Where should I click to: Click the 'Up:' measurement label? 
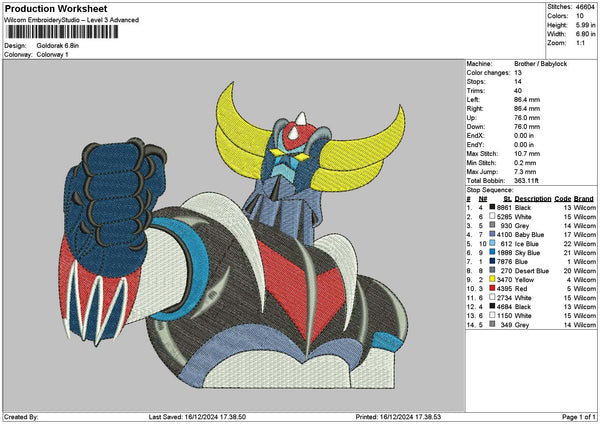[471, 118]
